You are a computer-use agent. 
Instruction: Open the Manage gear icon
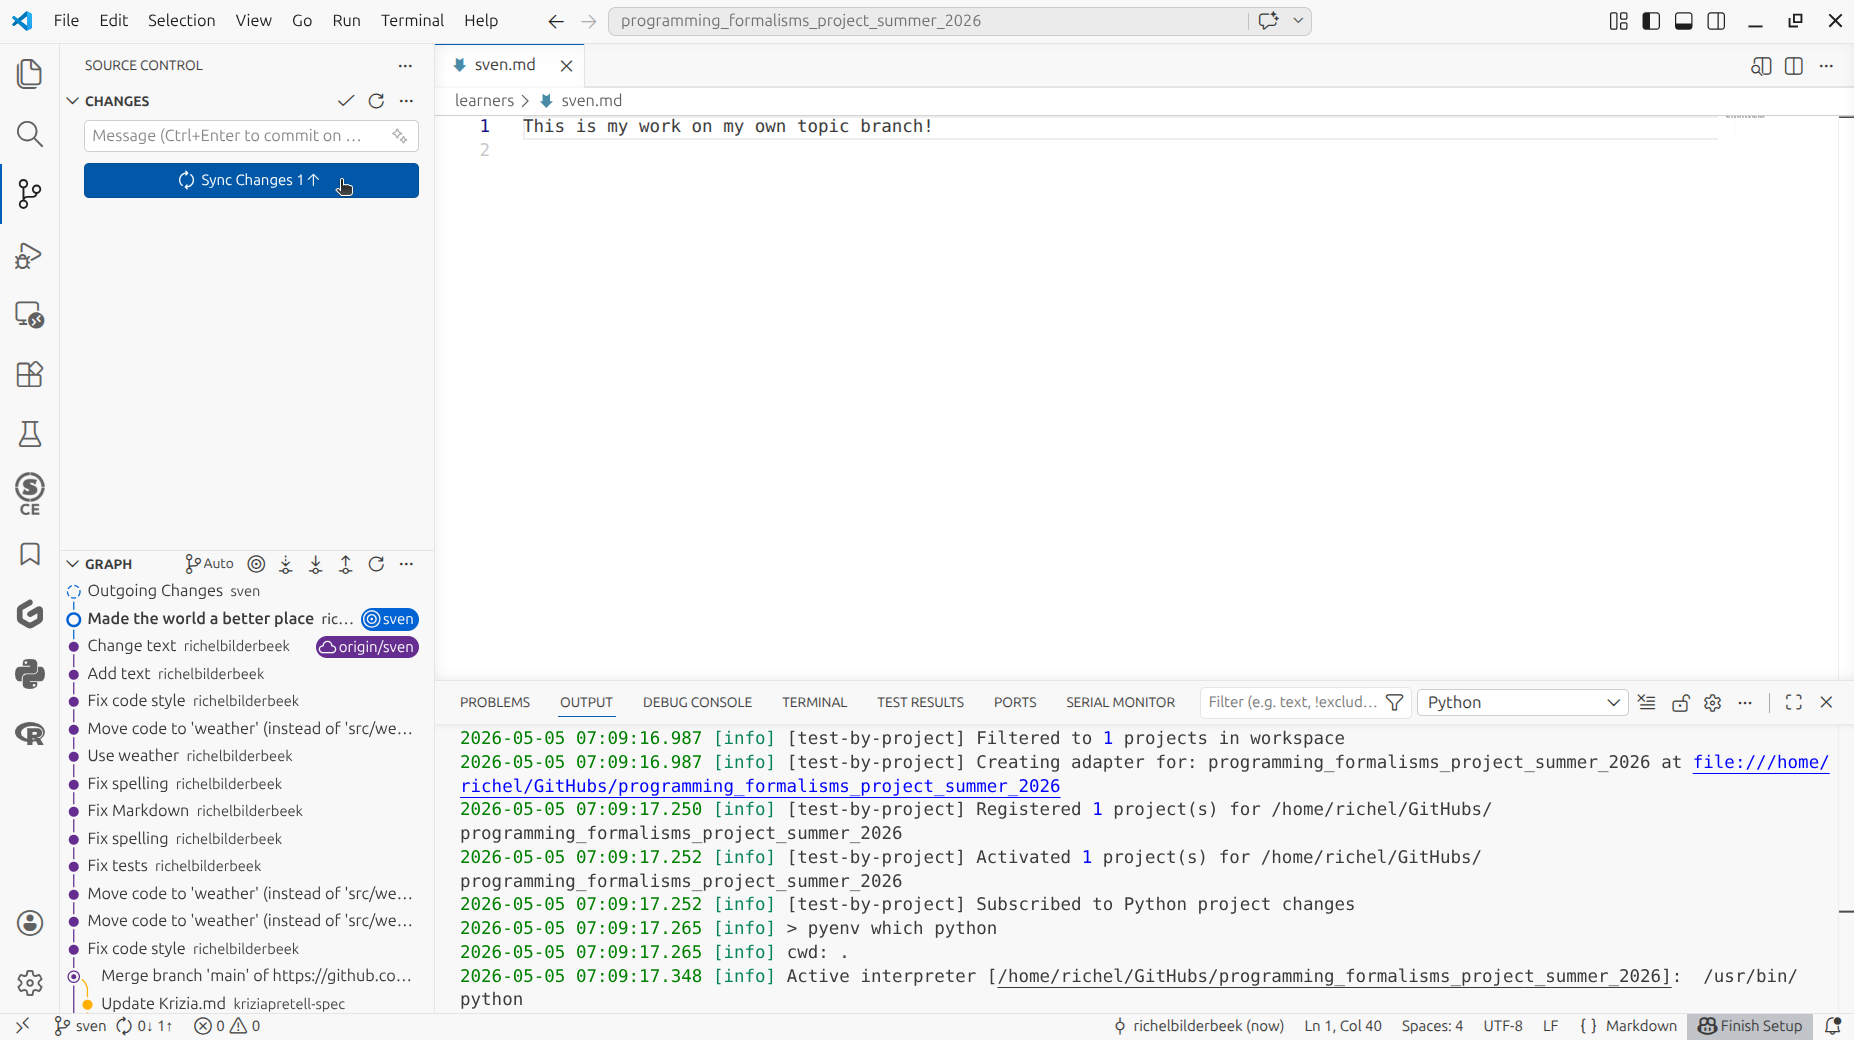click(x=30, y=983)
